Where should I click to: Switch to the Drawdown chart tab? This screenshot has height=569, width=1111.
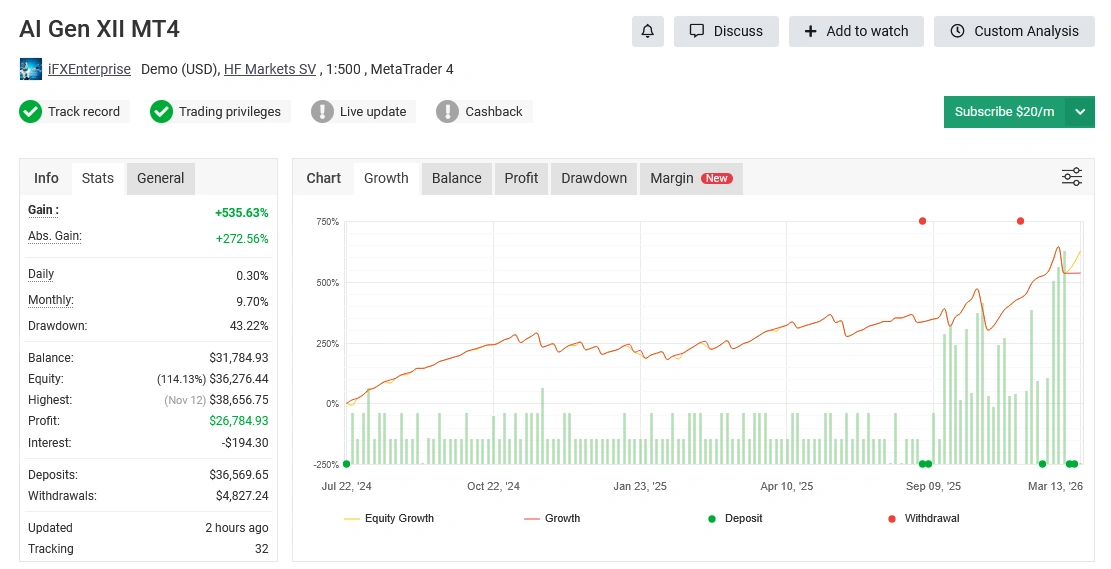[594, 178]
